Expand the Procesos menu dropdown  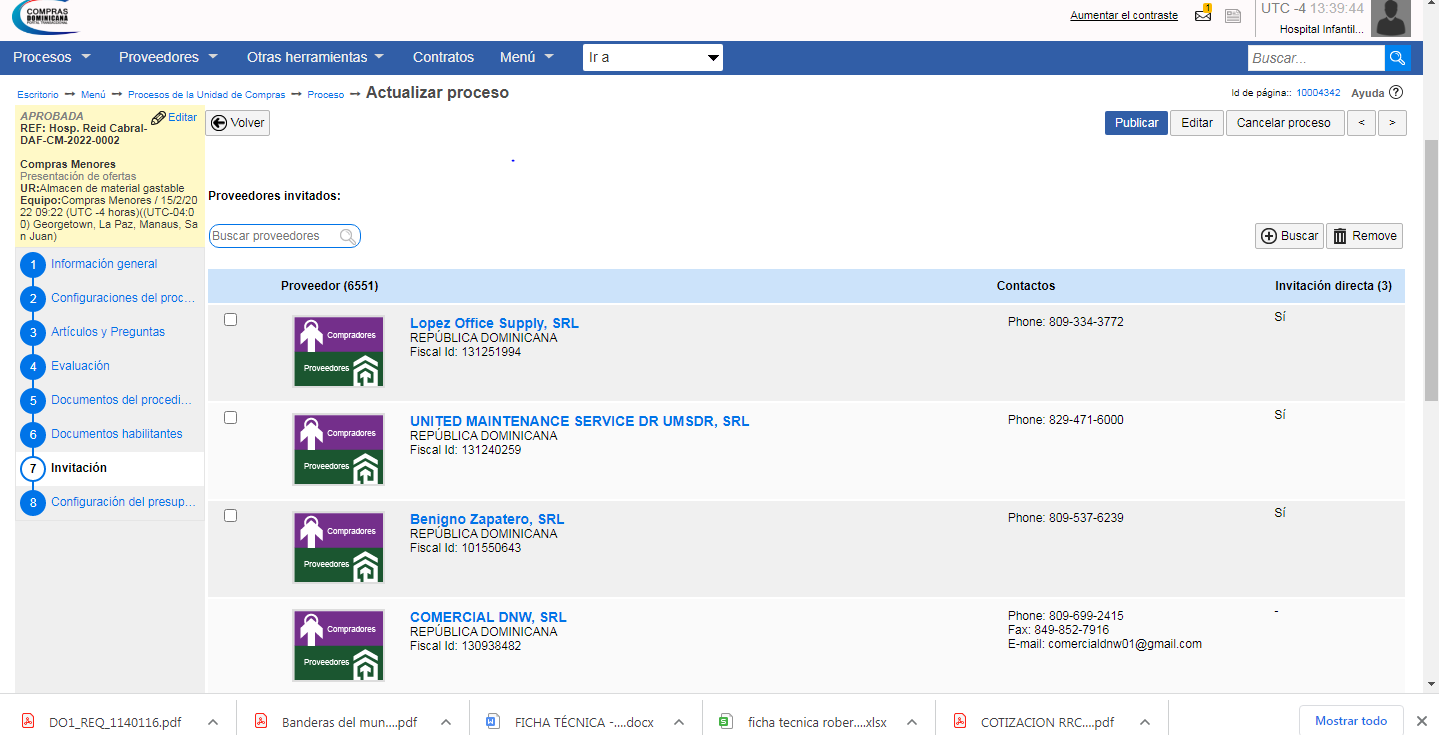[x=52, y=57]
